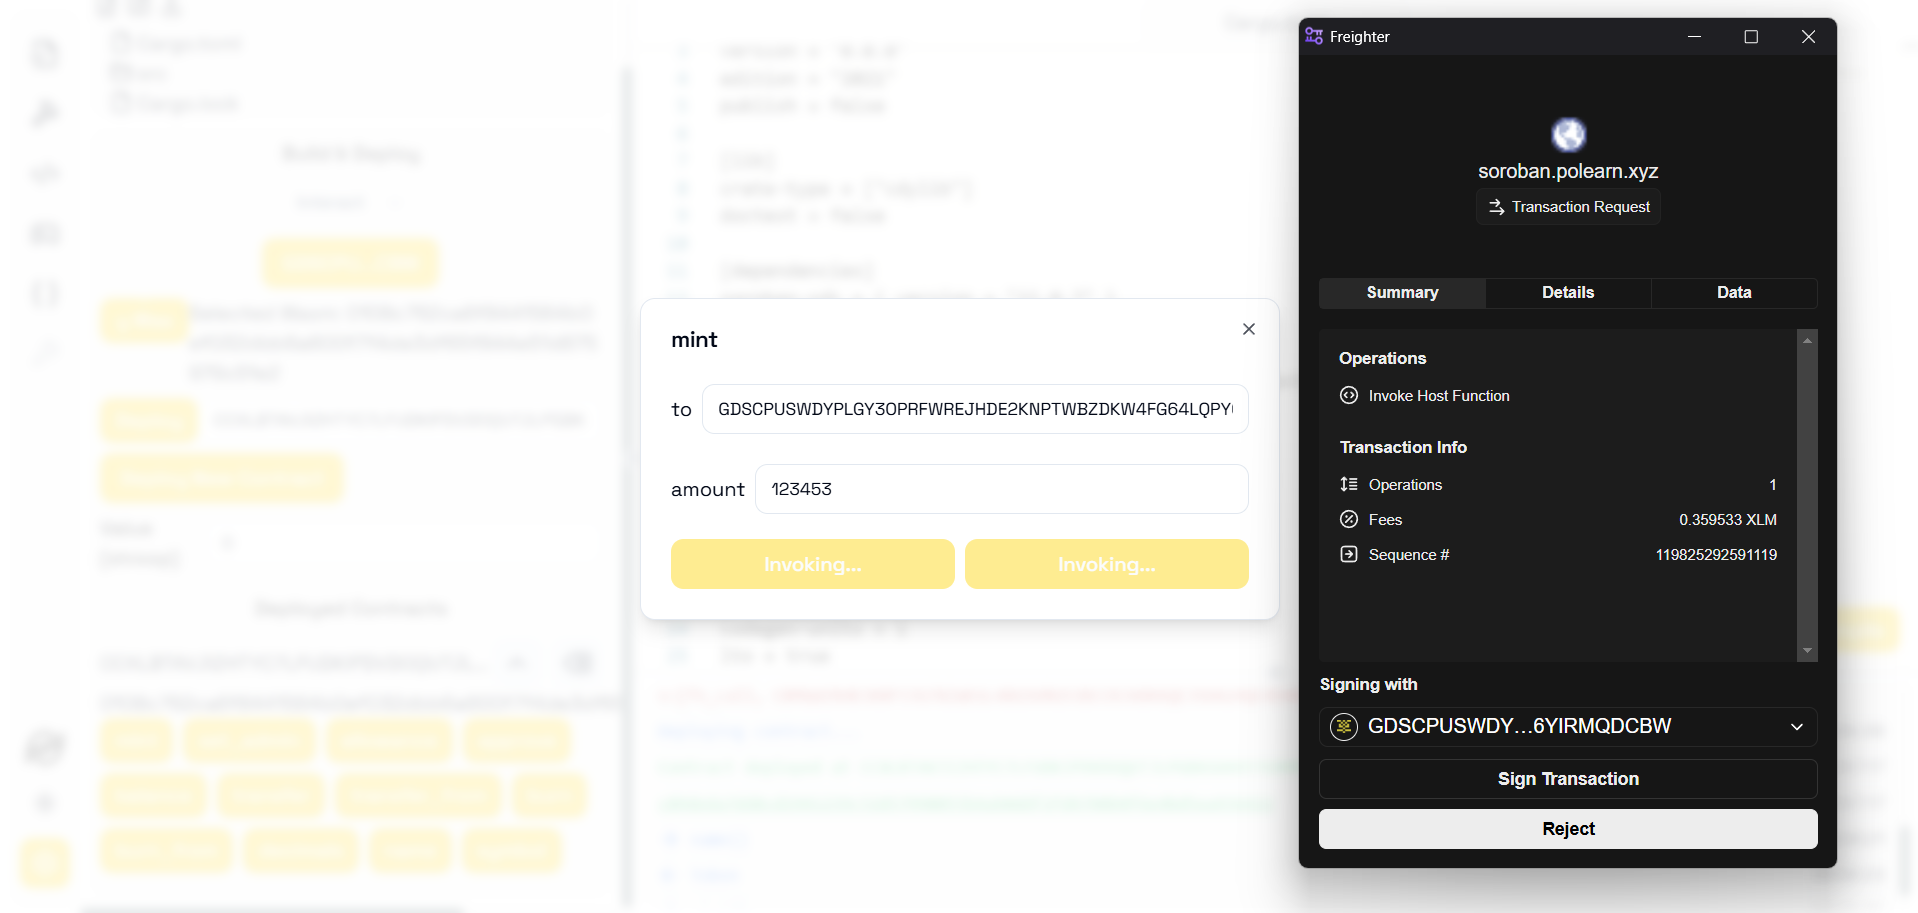Click the soroban.polearn.xyz globe icon
This screenshot has height=913, width=1918.
point(1568,135)
